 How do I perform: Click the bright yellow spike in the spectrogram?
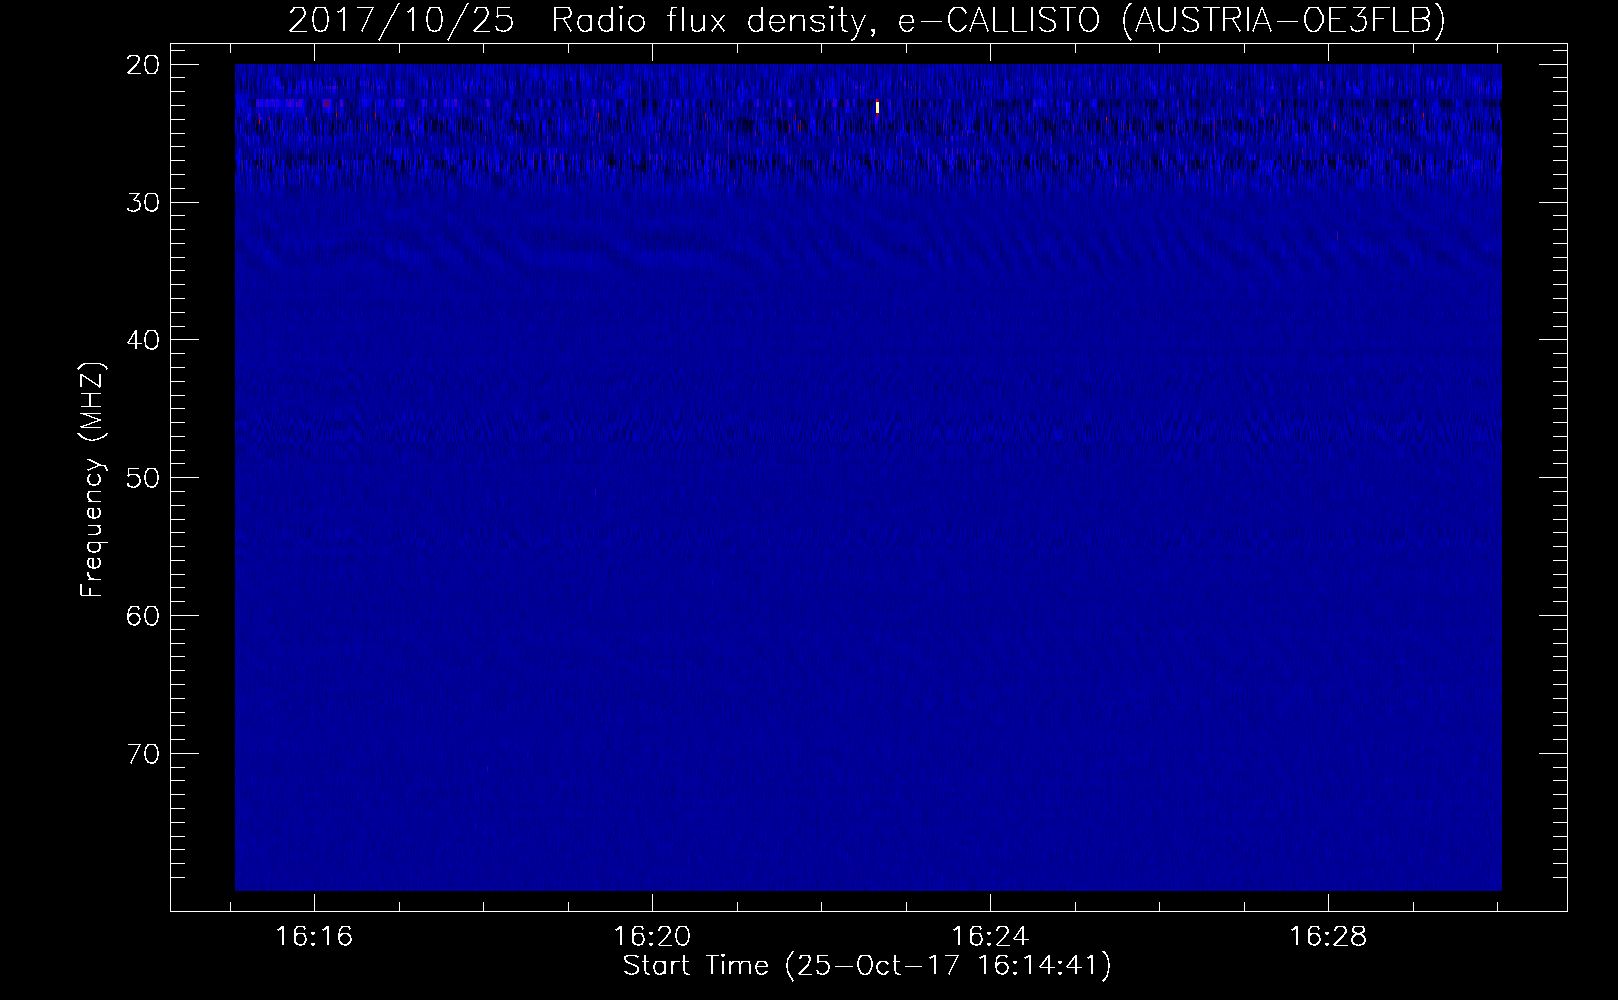[x=877, y=107]
